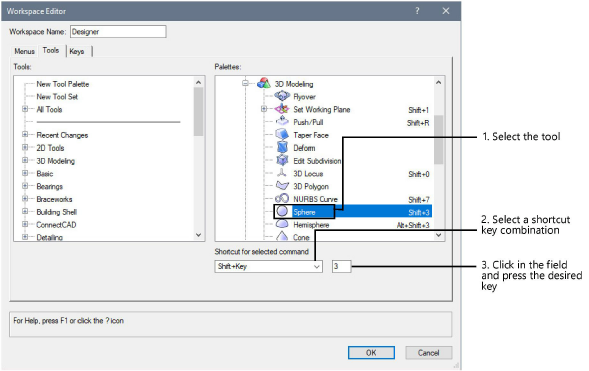Switch to the Menus tab

(x=24, y=51)
